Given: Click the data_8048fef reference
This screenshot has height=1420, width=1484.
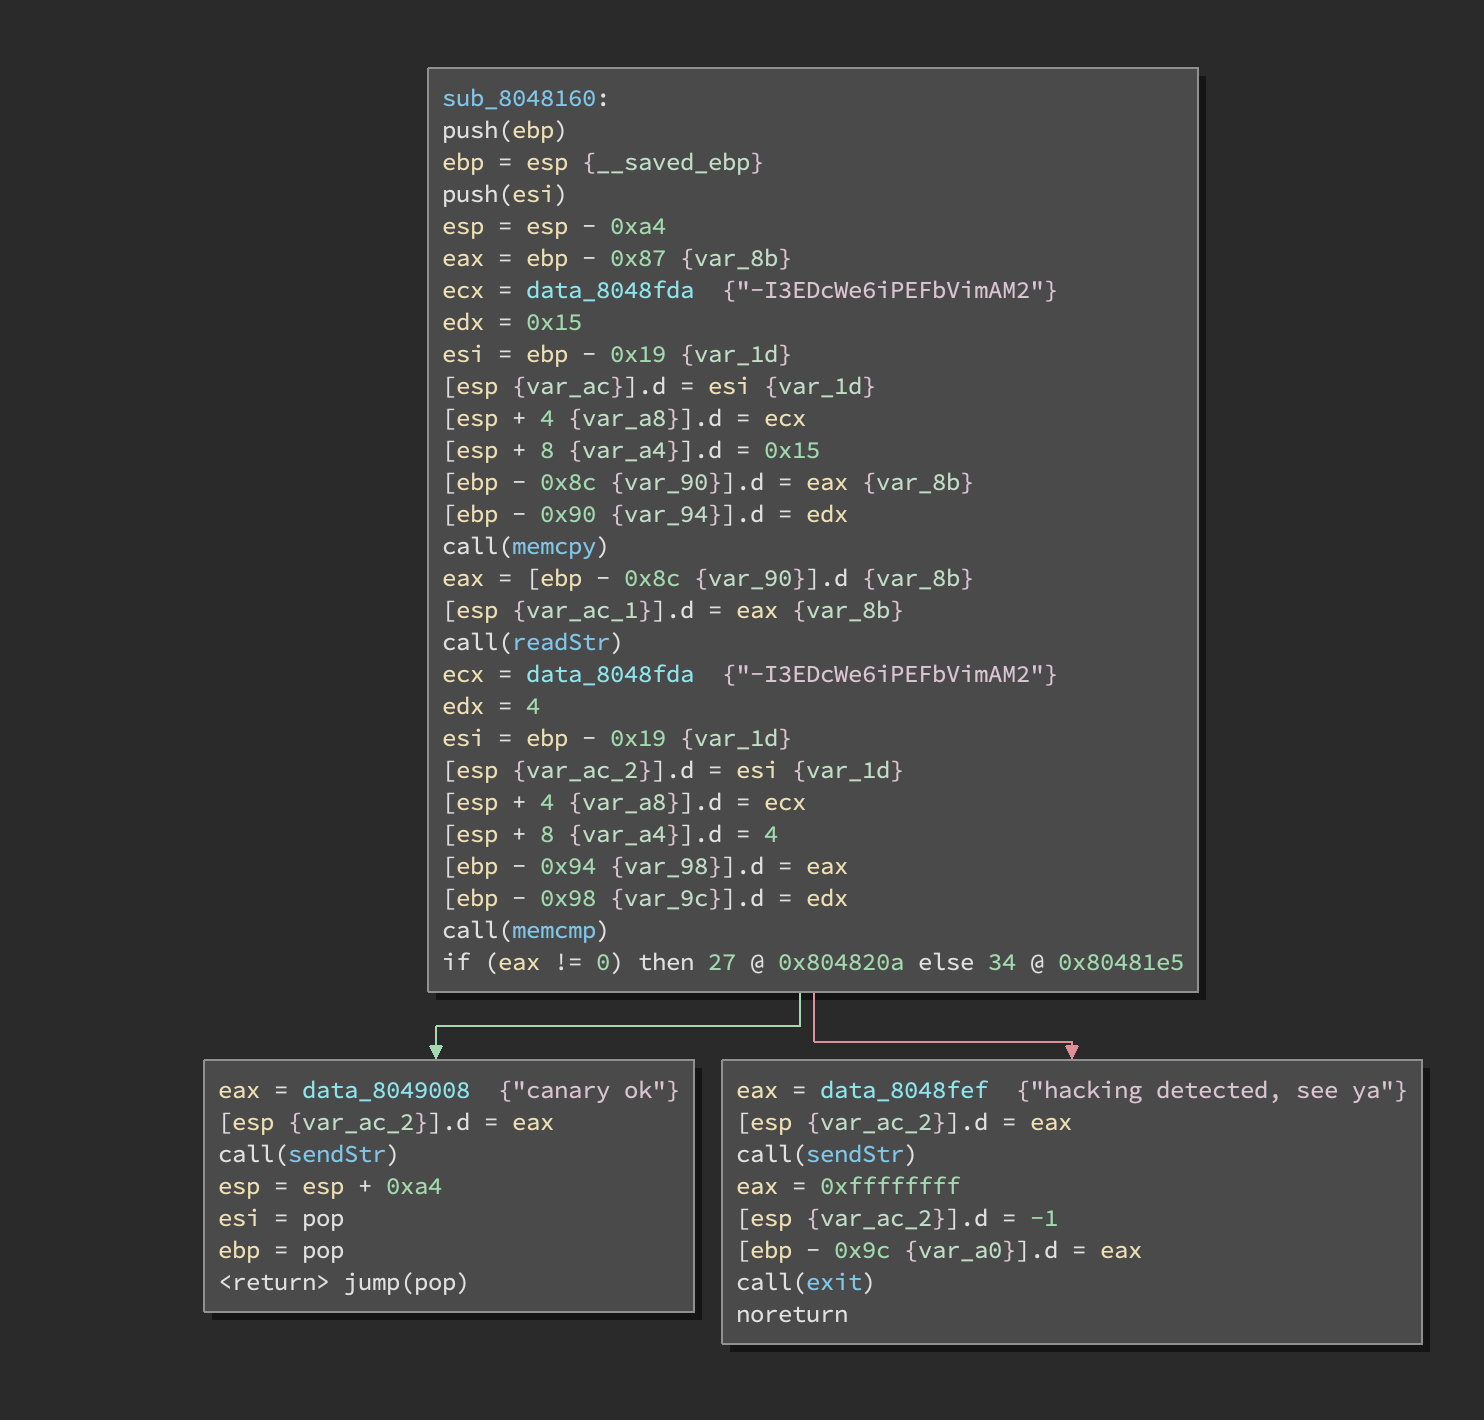Looking at the screenshot, I should (x=903, y=1091).
